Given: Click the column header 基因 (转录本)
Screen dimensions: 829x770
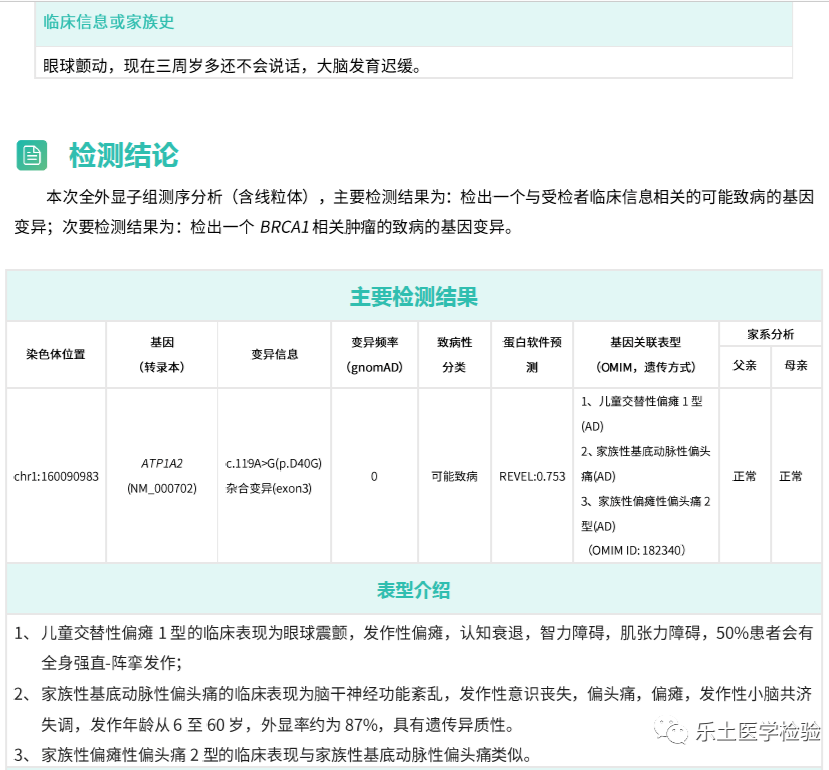Looking at the screenshot, I should coord(162,354).
